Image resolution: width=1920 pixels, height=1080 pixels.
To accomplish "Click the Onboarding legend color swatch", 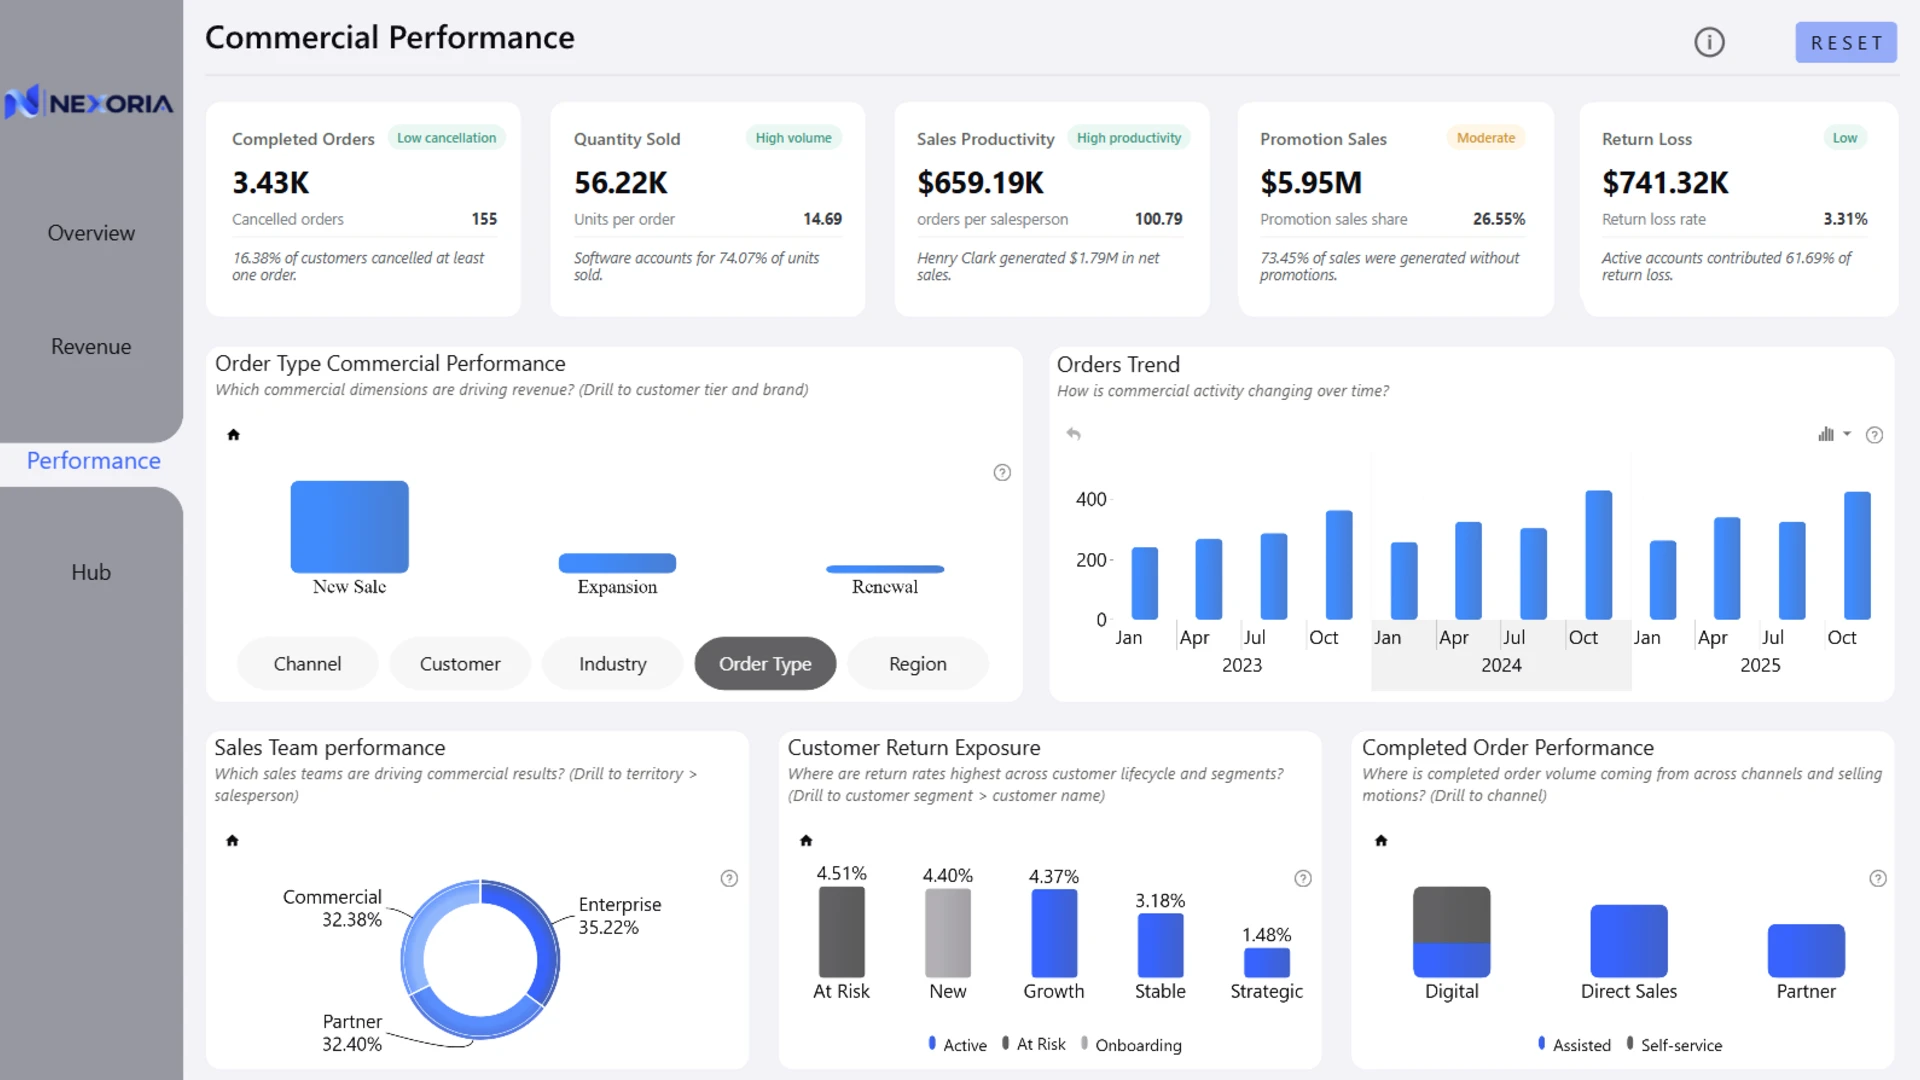I will 1084,1043.
